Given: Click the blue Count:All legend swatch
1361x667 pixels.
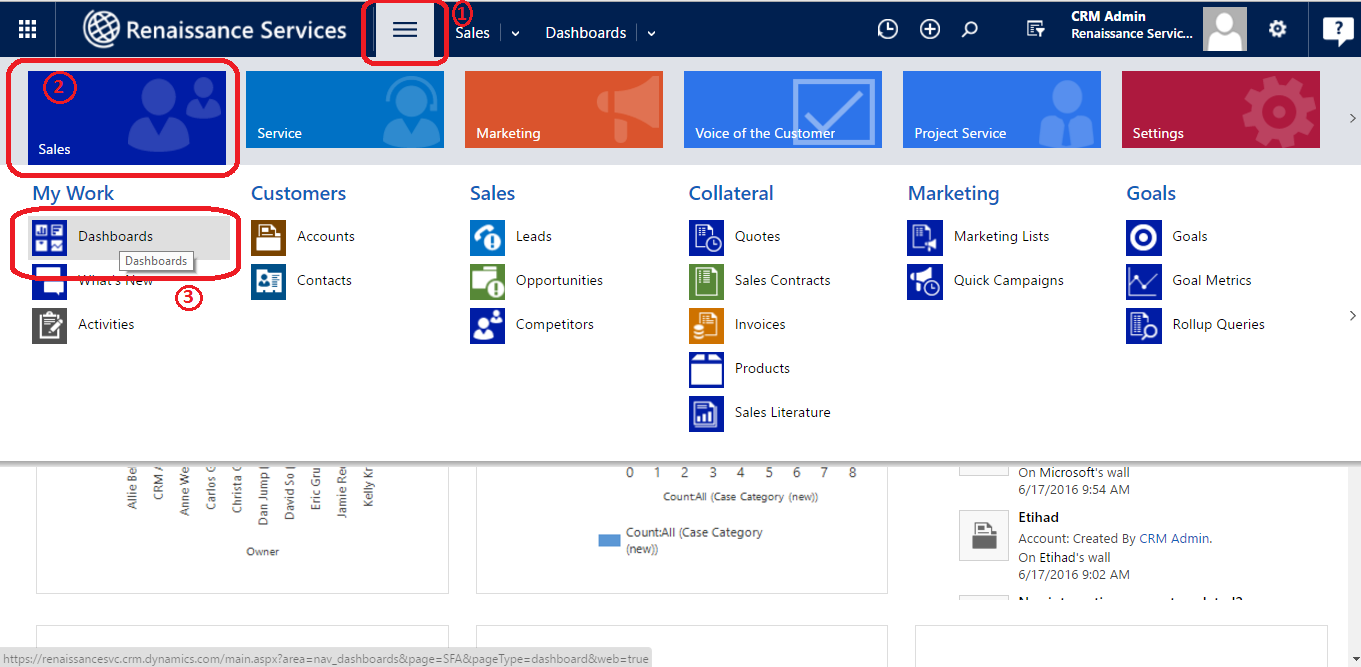Looking at the screenshot, I should (x=609, y=540).
